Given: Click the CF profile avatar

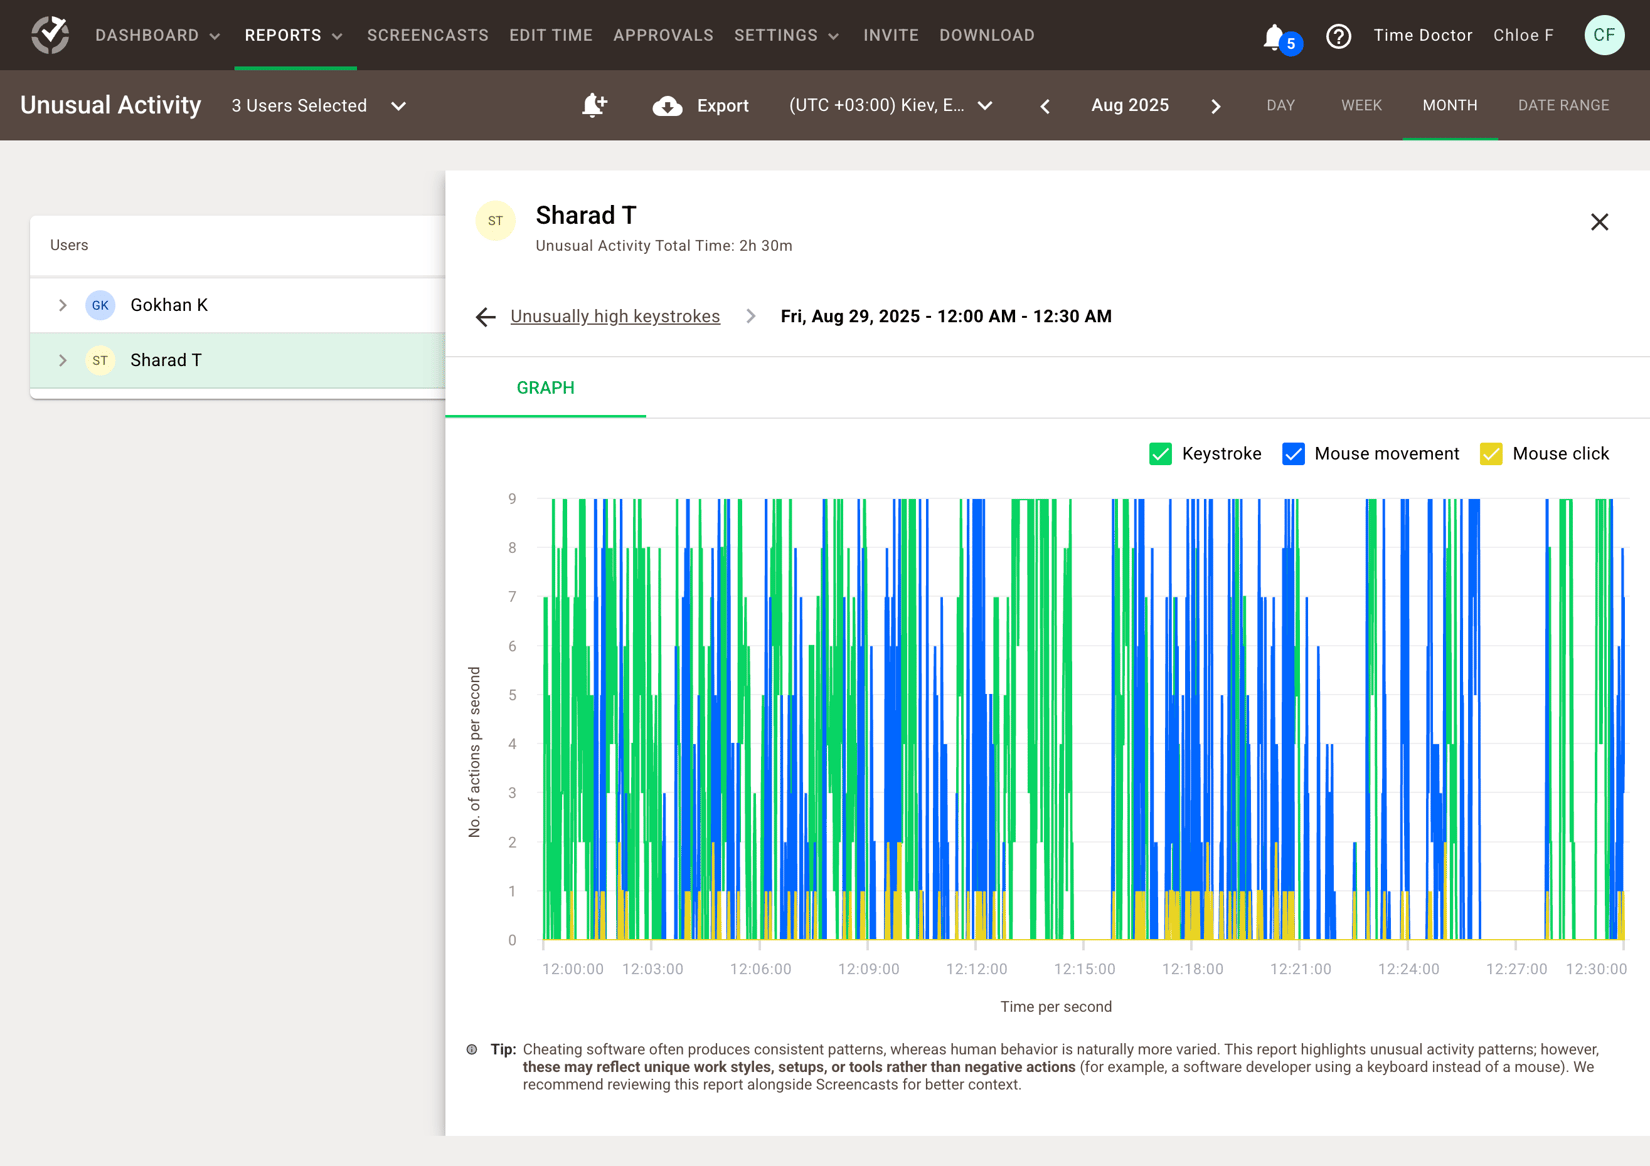Looking at the screenshot, I should 1604,34.
